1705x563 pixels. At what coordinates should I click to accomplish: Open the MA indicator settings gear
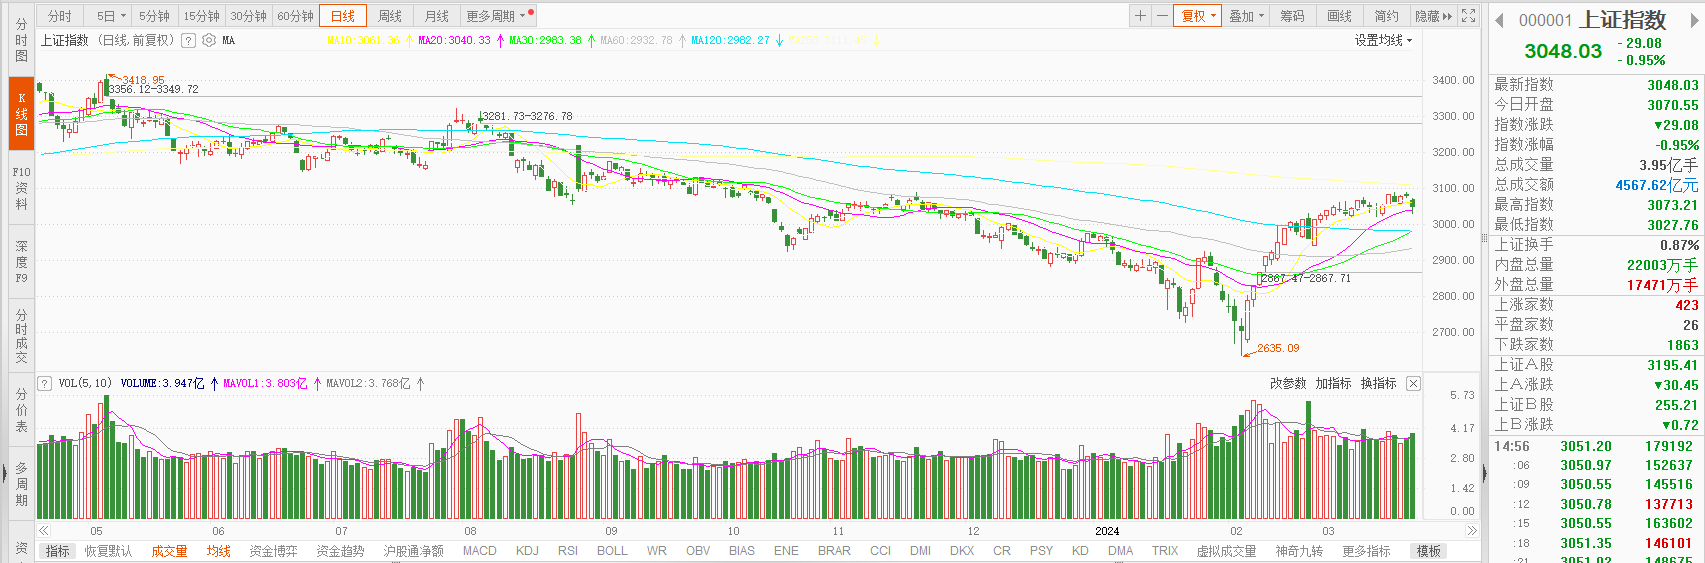point(209,41)
